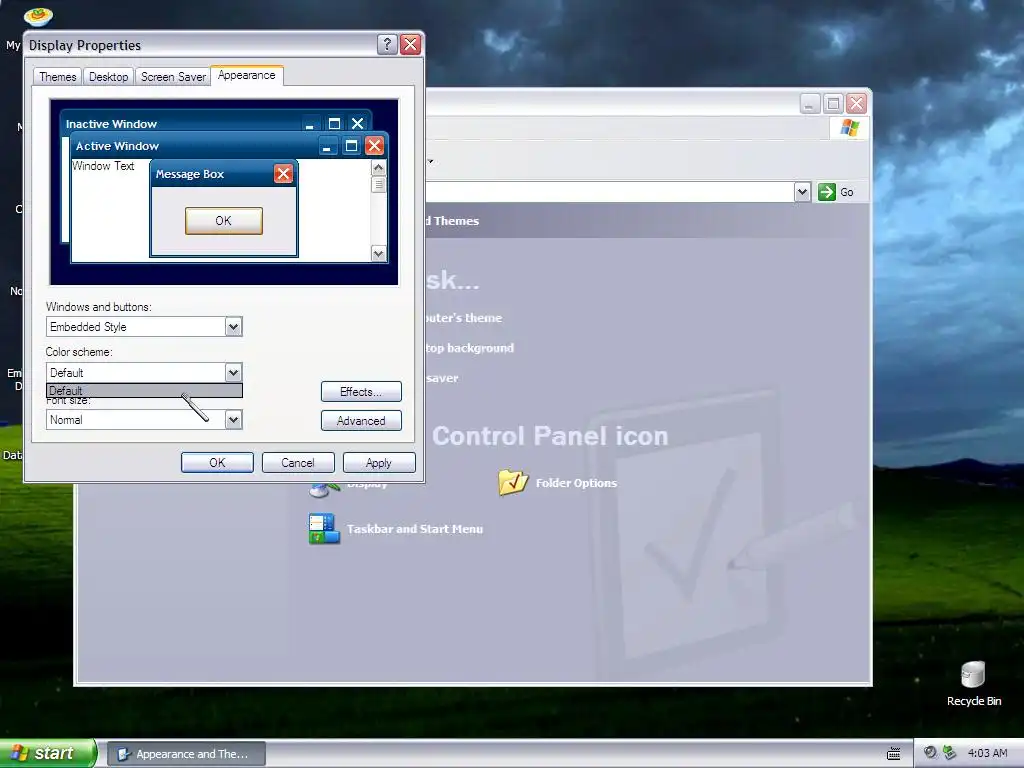Open Taskbar and Start Menu link

point(415,529)
